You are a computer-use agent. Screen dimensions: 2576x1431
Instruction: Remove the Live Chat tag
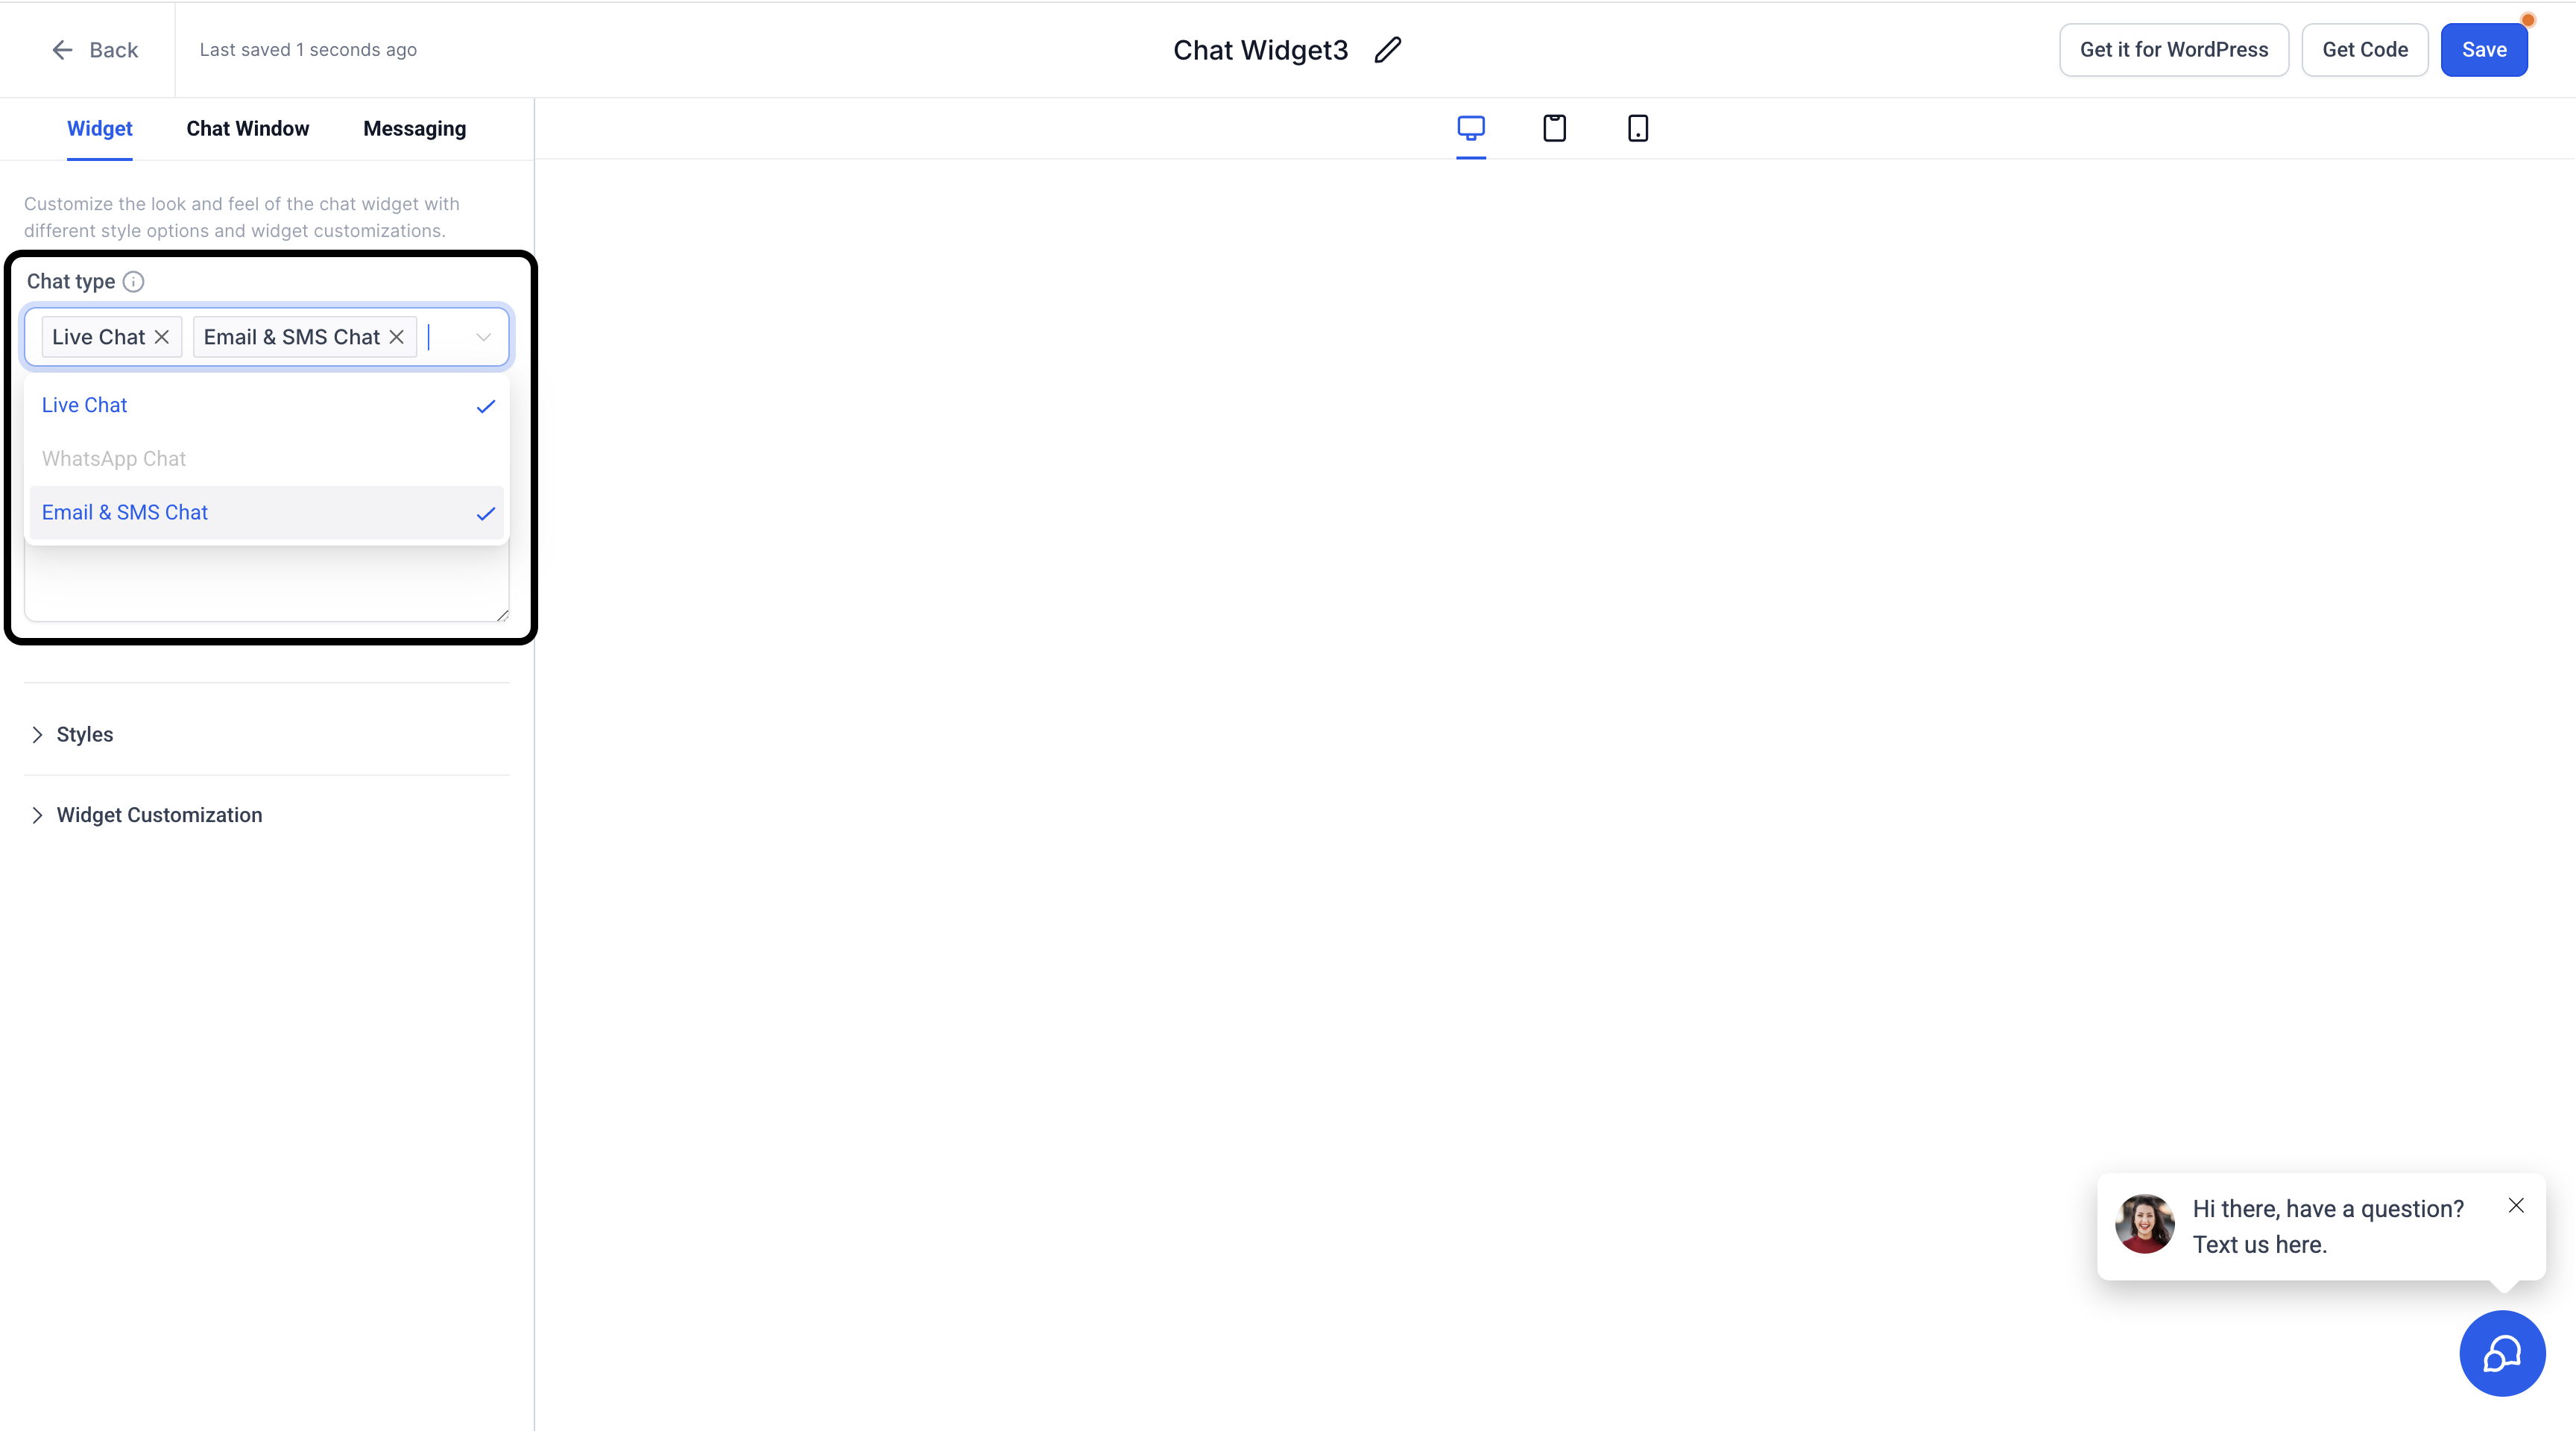[x=162, y=337]
